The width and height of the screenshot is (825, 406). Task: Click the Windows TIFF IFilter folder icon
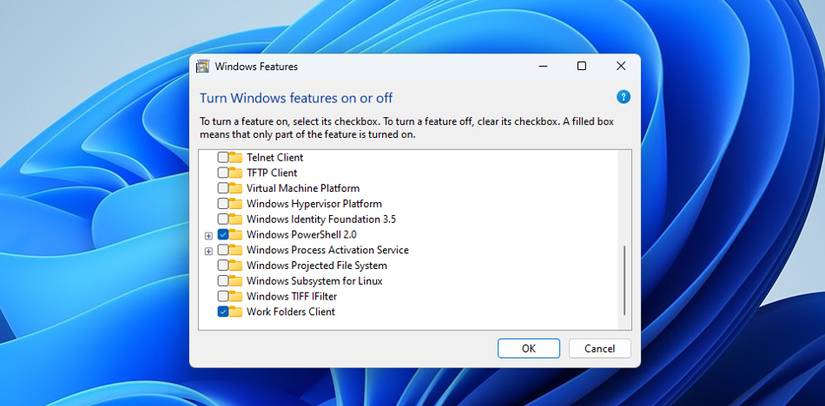tap(235, 296)
